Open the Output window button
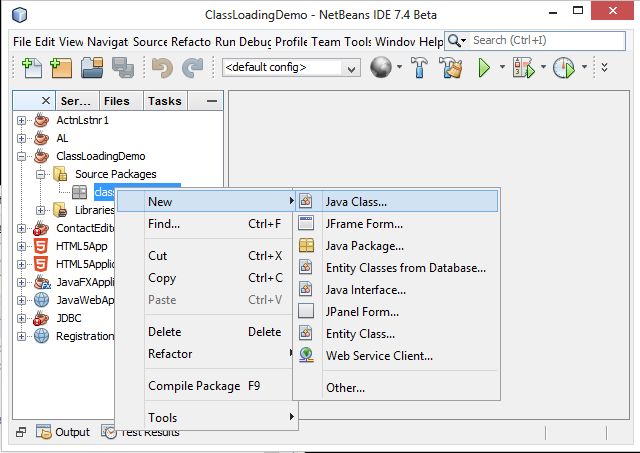Viewport: 640px width, 453px height. [63, 432]
